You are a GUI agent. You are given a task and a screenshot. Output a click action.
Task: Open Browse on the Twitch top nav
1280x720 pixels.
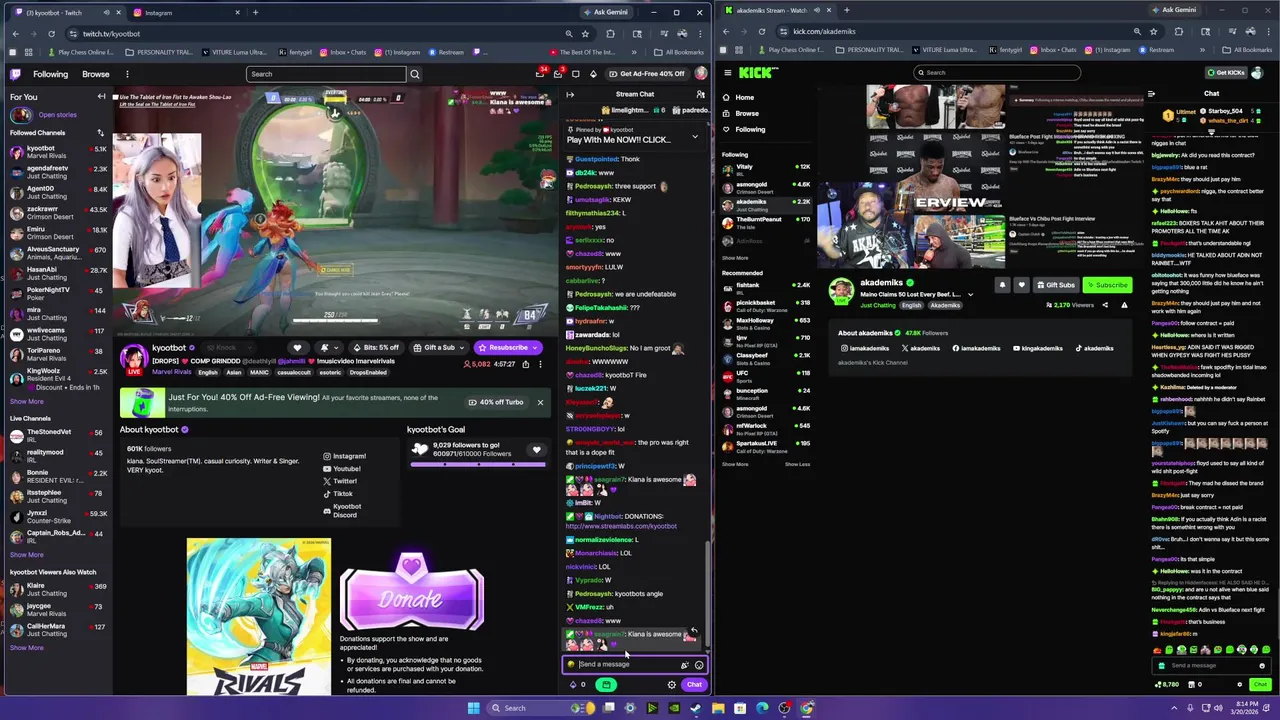(96, 74)
